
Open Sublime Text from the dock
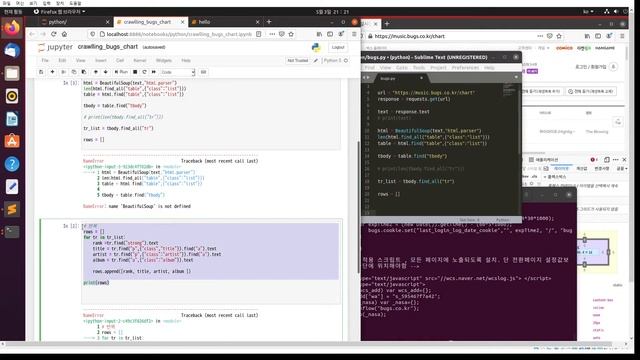12,209
